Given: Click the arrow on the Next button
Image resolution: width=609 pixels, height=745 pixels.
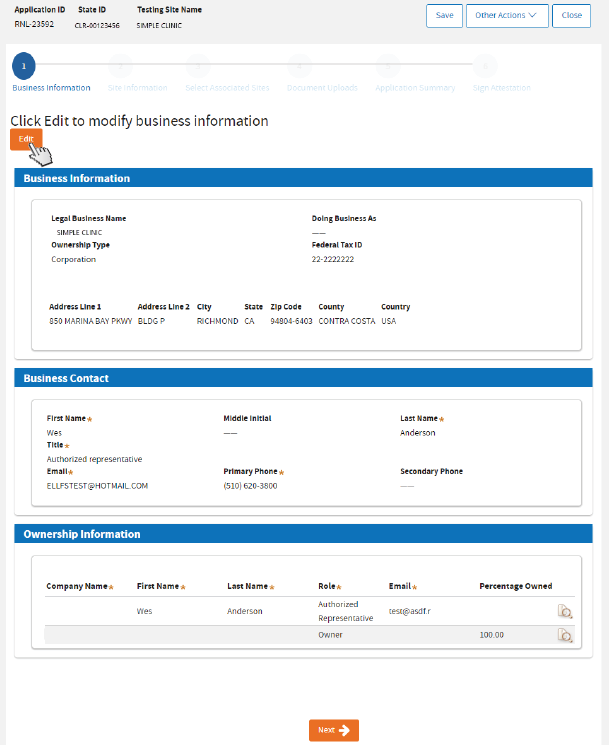Looking at the screenshot, I should [x=344, y=730].
